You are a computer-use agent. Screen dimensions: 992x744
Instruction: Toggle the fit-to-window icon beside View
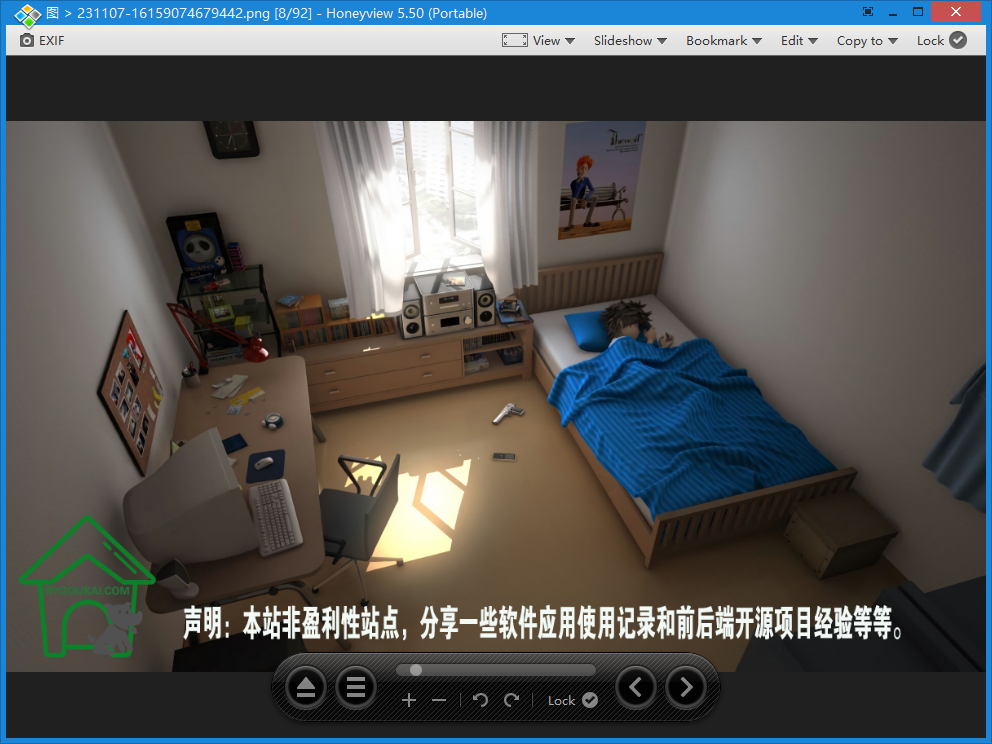point(514,40)
